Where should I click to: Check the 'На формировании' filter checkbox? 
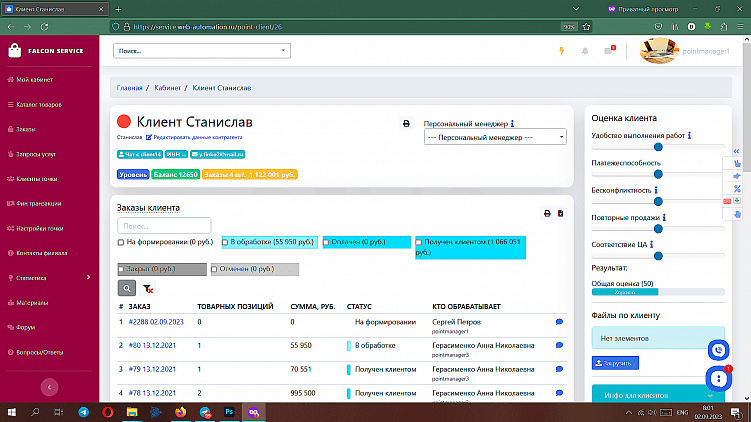coord(121,242)
